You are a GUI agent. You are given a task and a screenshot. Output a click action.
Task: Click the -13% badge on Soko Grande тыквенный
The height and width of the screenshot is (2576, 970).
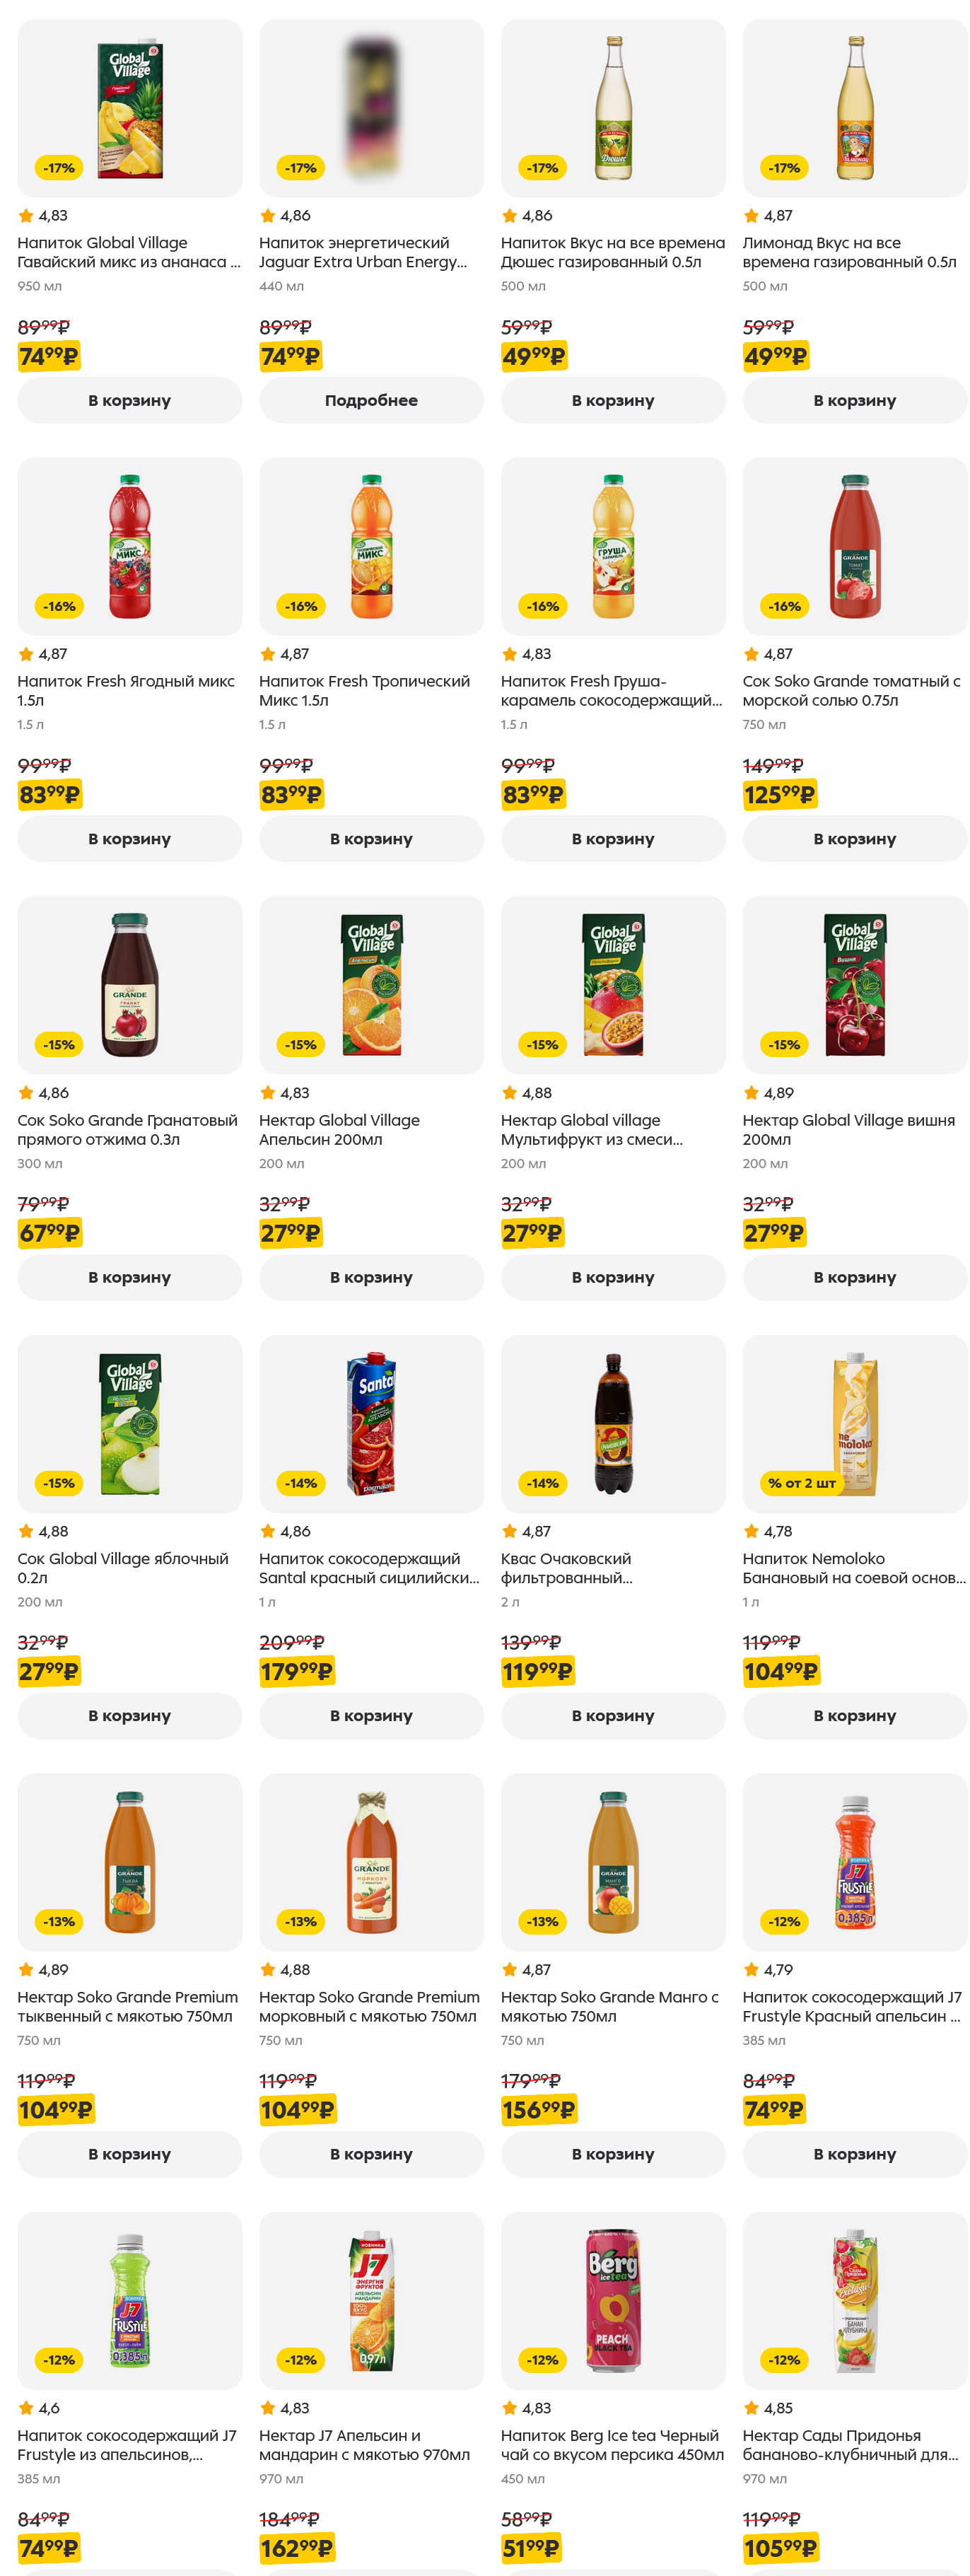point(59,1921)
